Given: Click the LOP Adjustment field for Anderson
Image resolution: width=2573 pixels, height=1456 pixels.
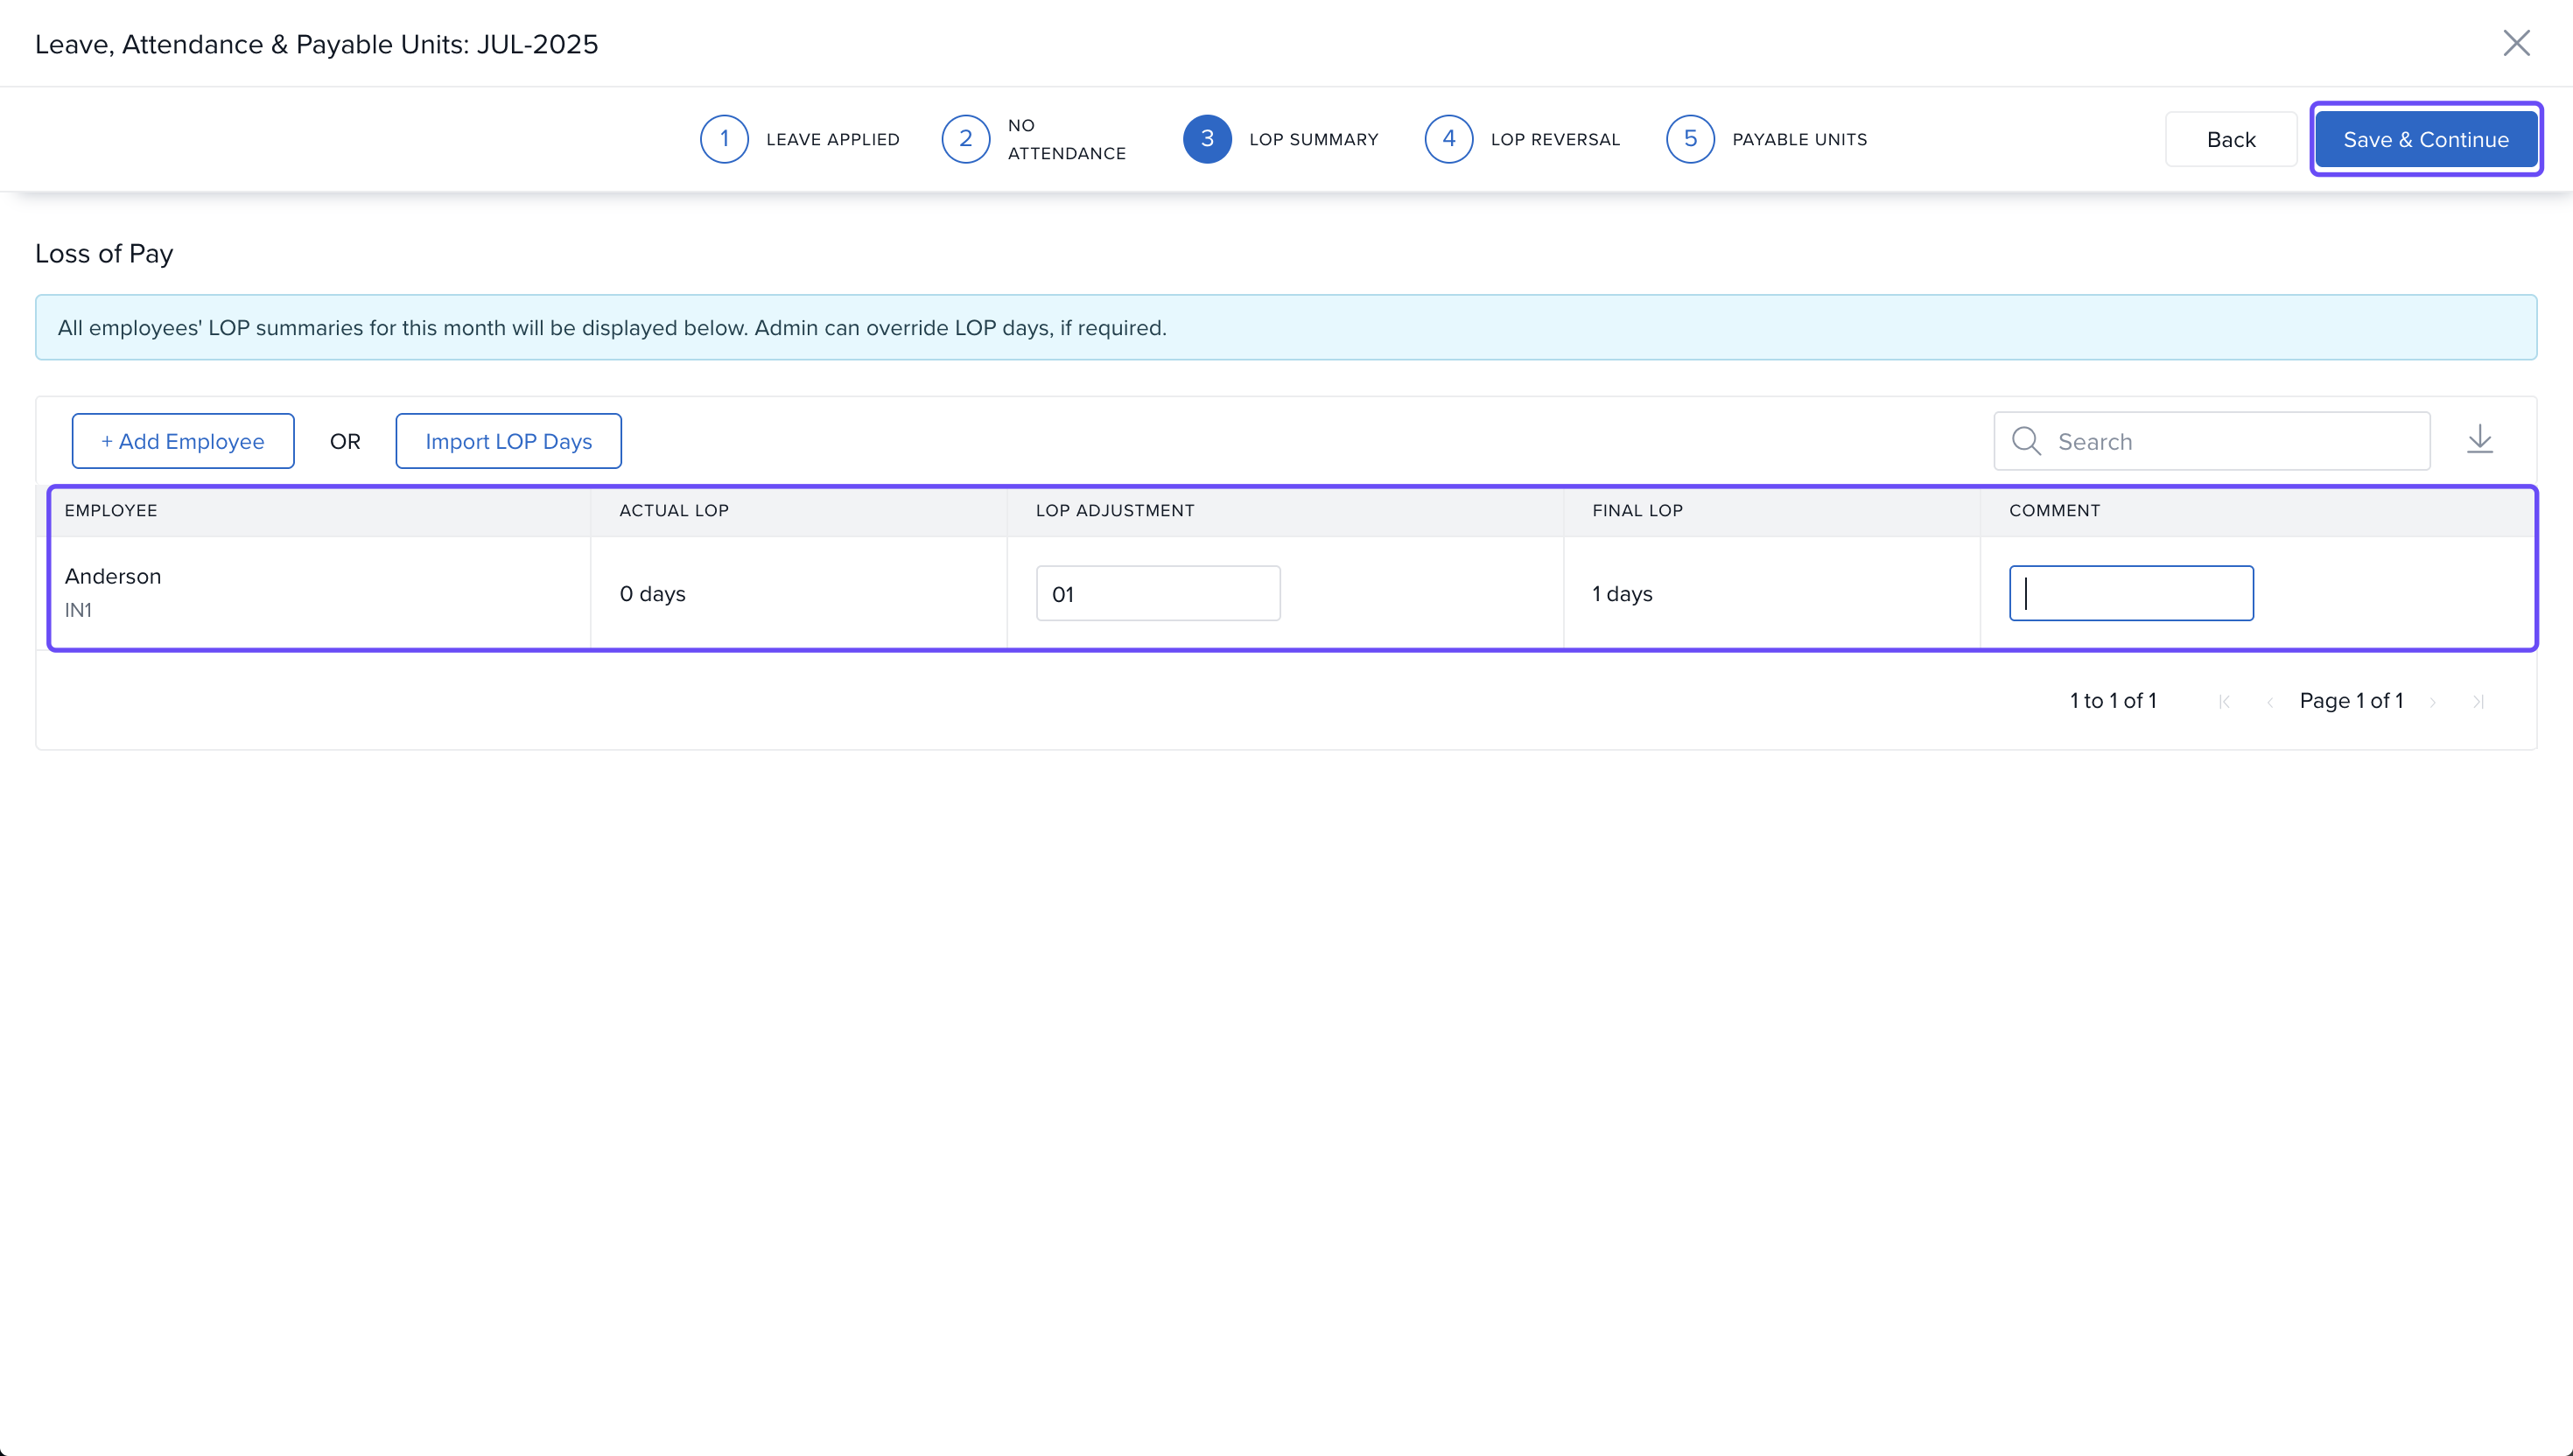Looking at the screenshot, I should tap(1157, 594).
